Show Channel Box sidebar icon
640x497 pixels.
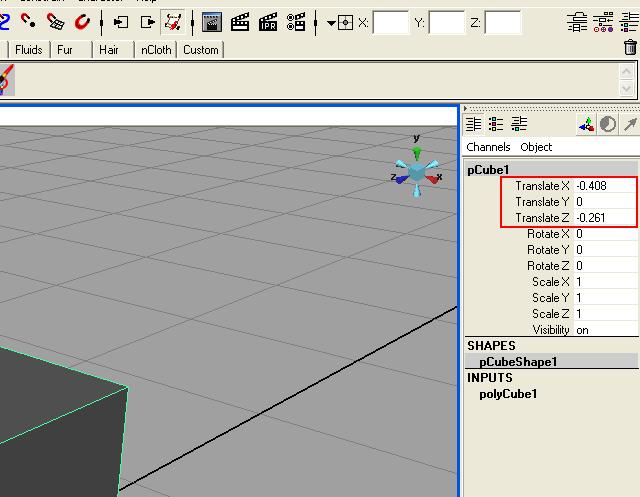(x=630, y=22)
